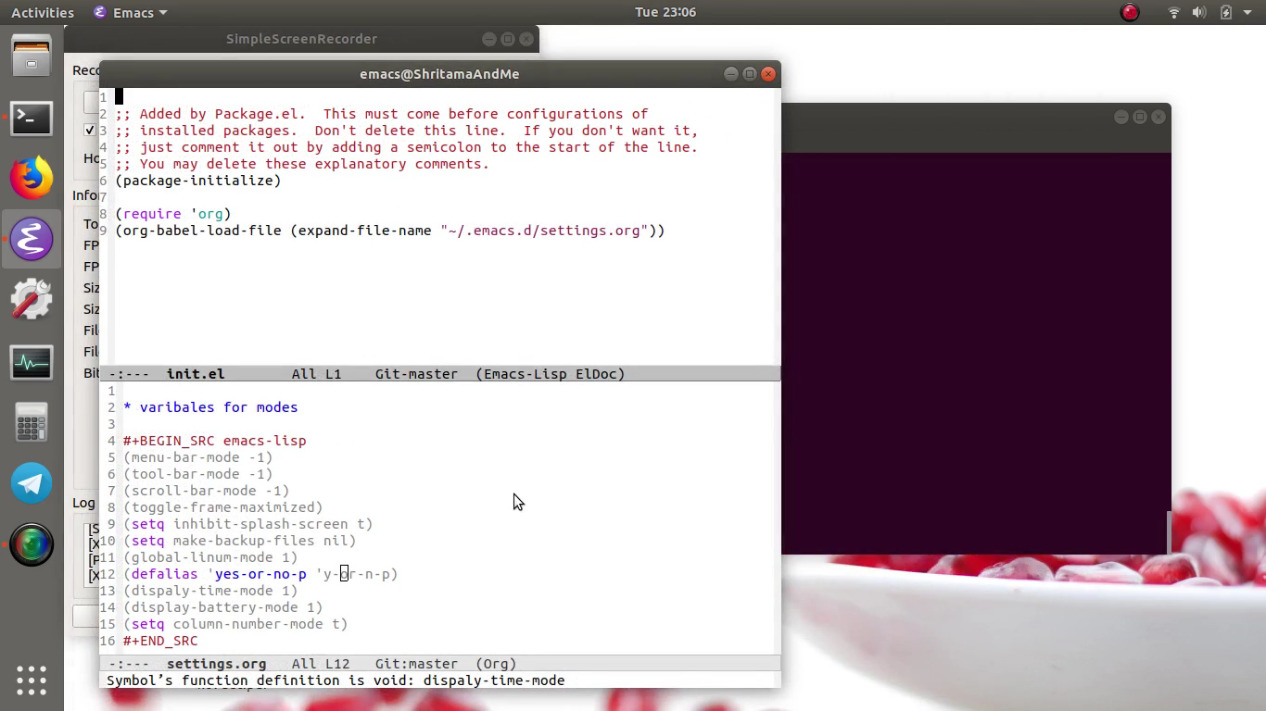
Task: Open the Wi-Fi status icon
Action: 1174,12
